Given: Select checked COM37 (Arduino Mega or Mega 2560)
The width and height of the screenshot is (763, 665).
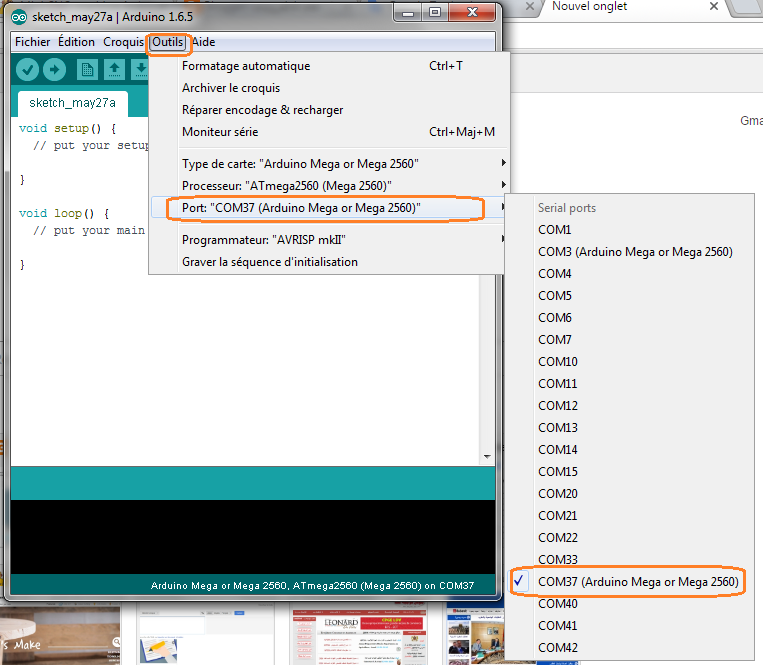Looking at the screenshot, I should [x=630, y=581].
